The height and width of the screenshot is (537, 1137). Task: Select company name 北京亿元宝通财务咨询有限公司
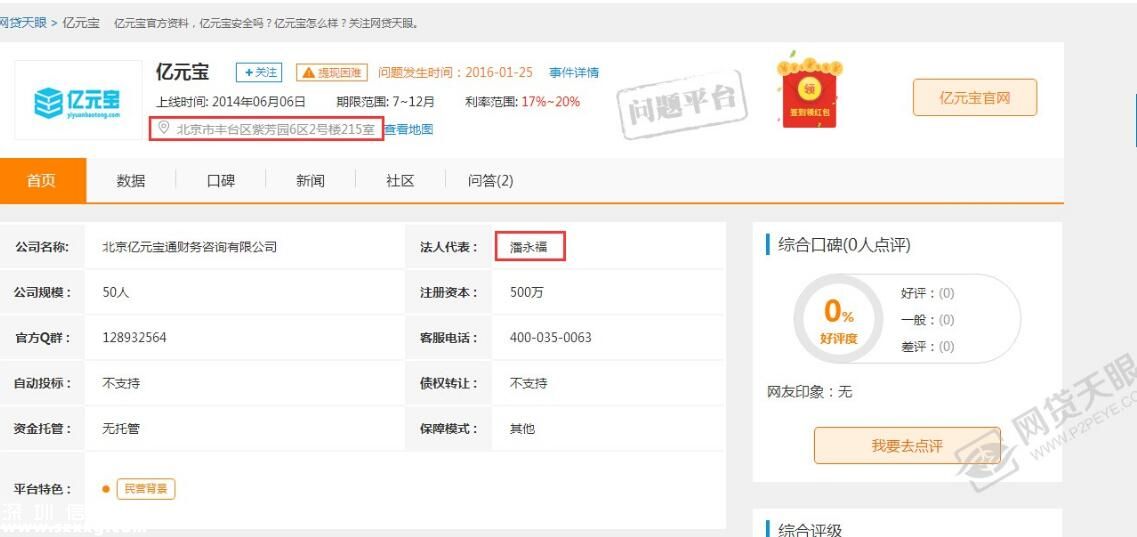[x=190, y=247]
